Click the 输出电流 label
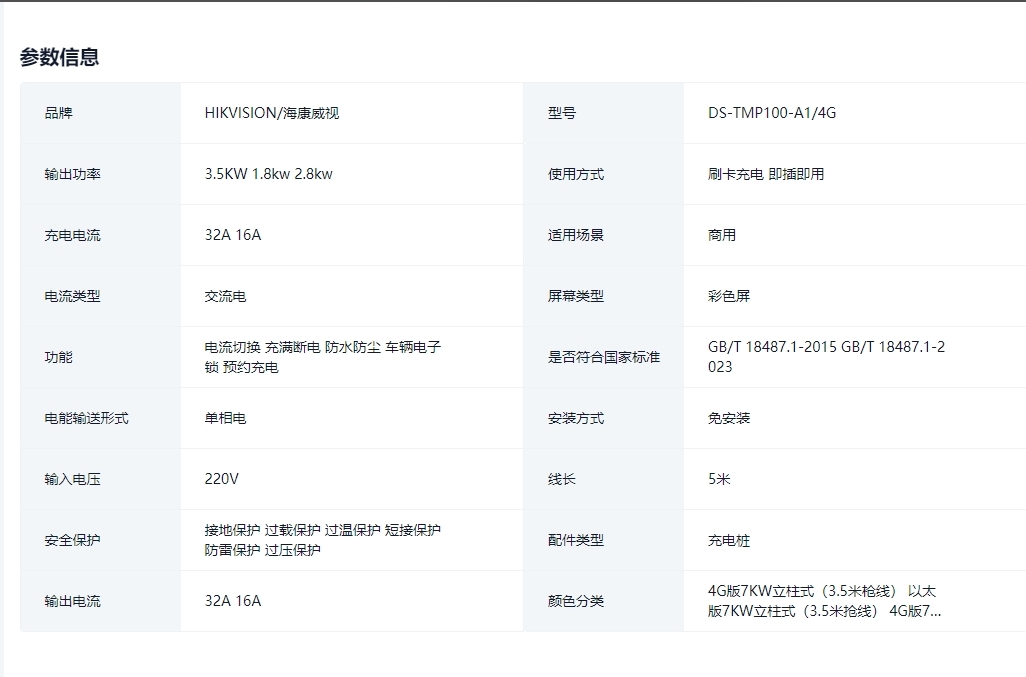 coord(73,601)
